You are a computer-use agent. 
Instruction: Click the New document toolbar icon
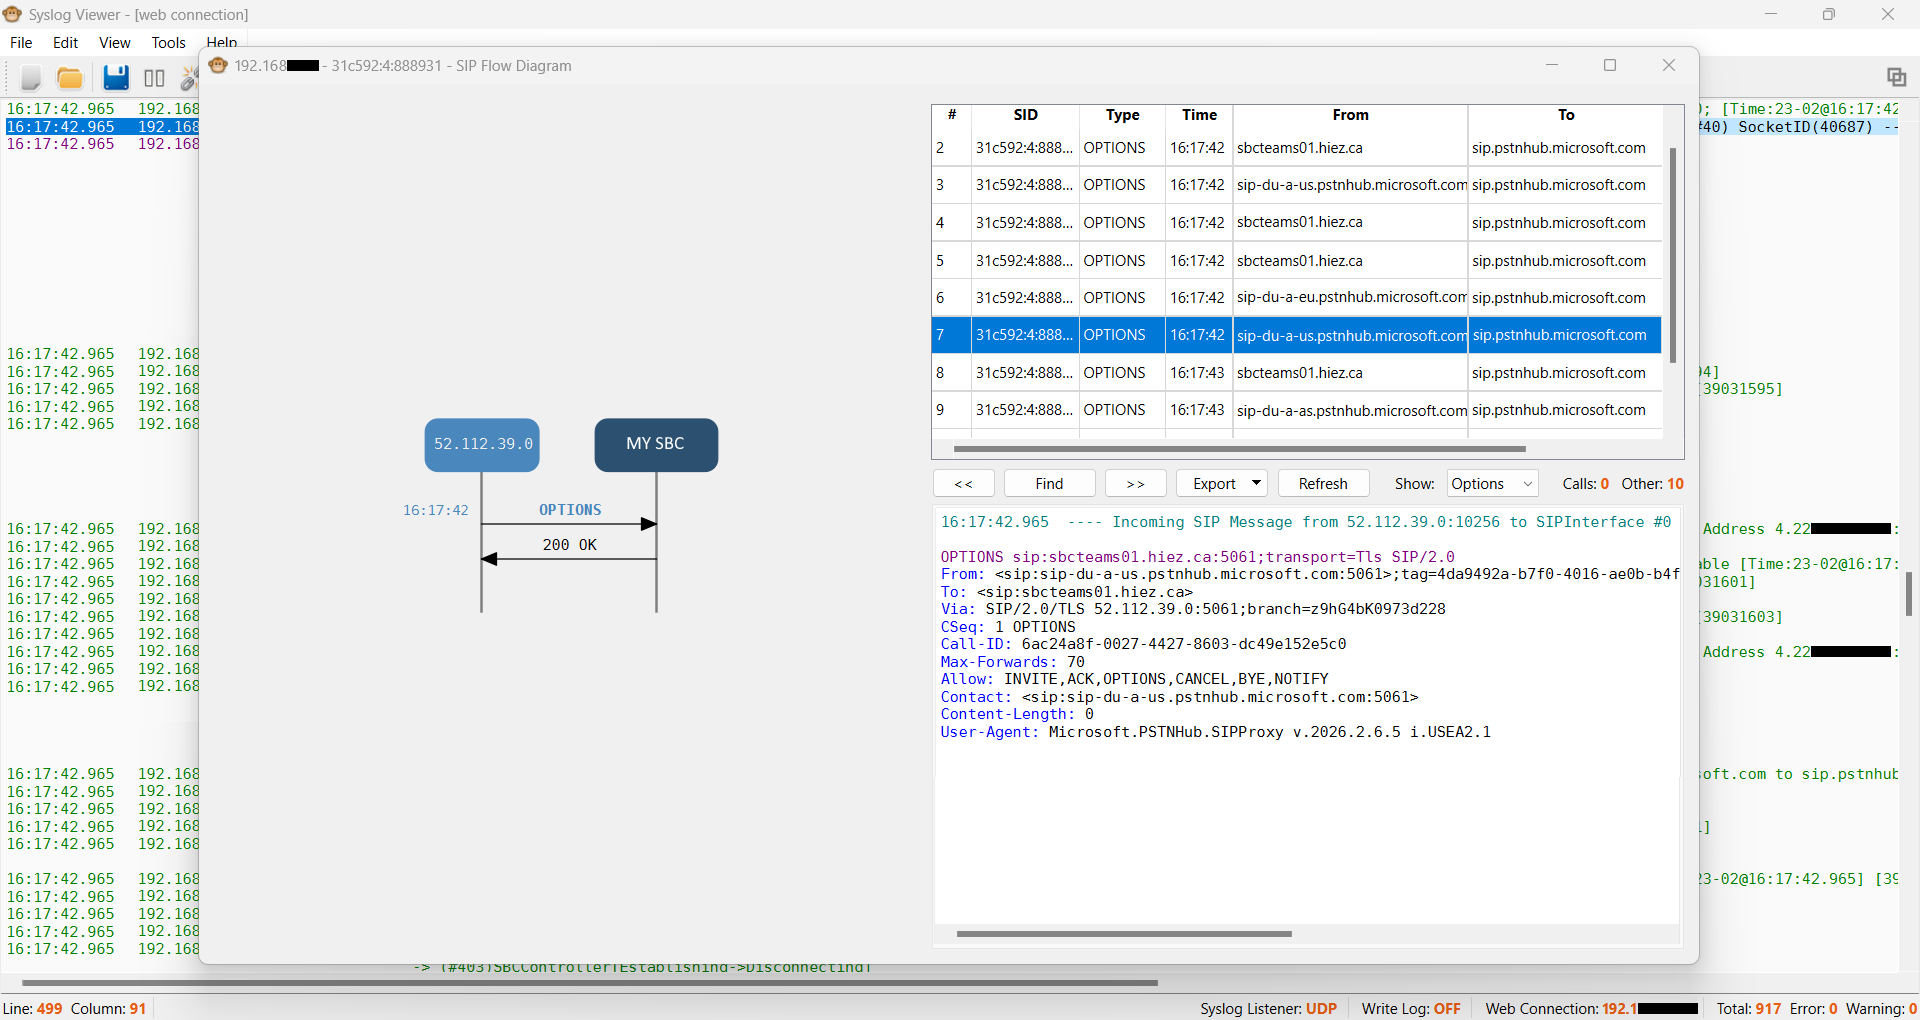(30, 78)
